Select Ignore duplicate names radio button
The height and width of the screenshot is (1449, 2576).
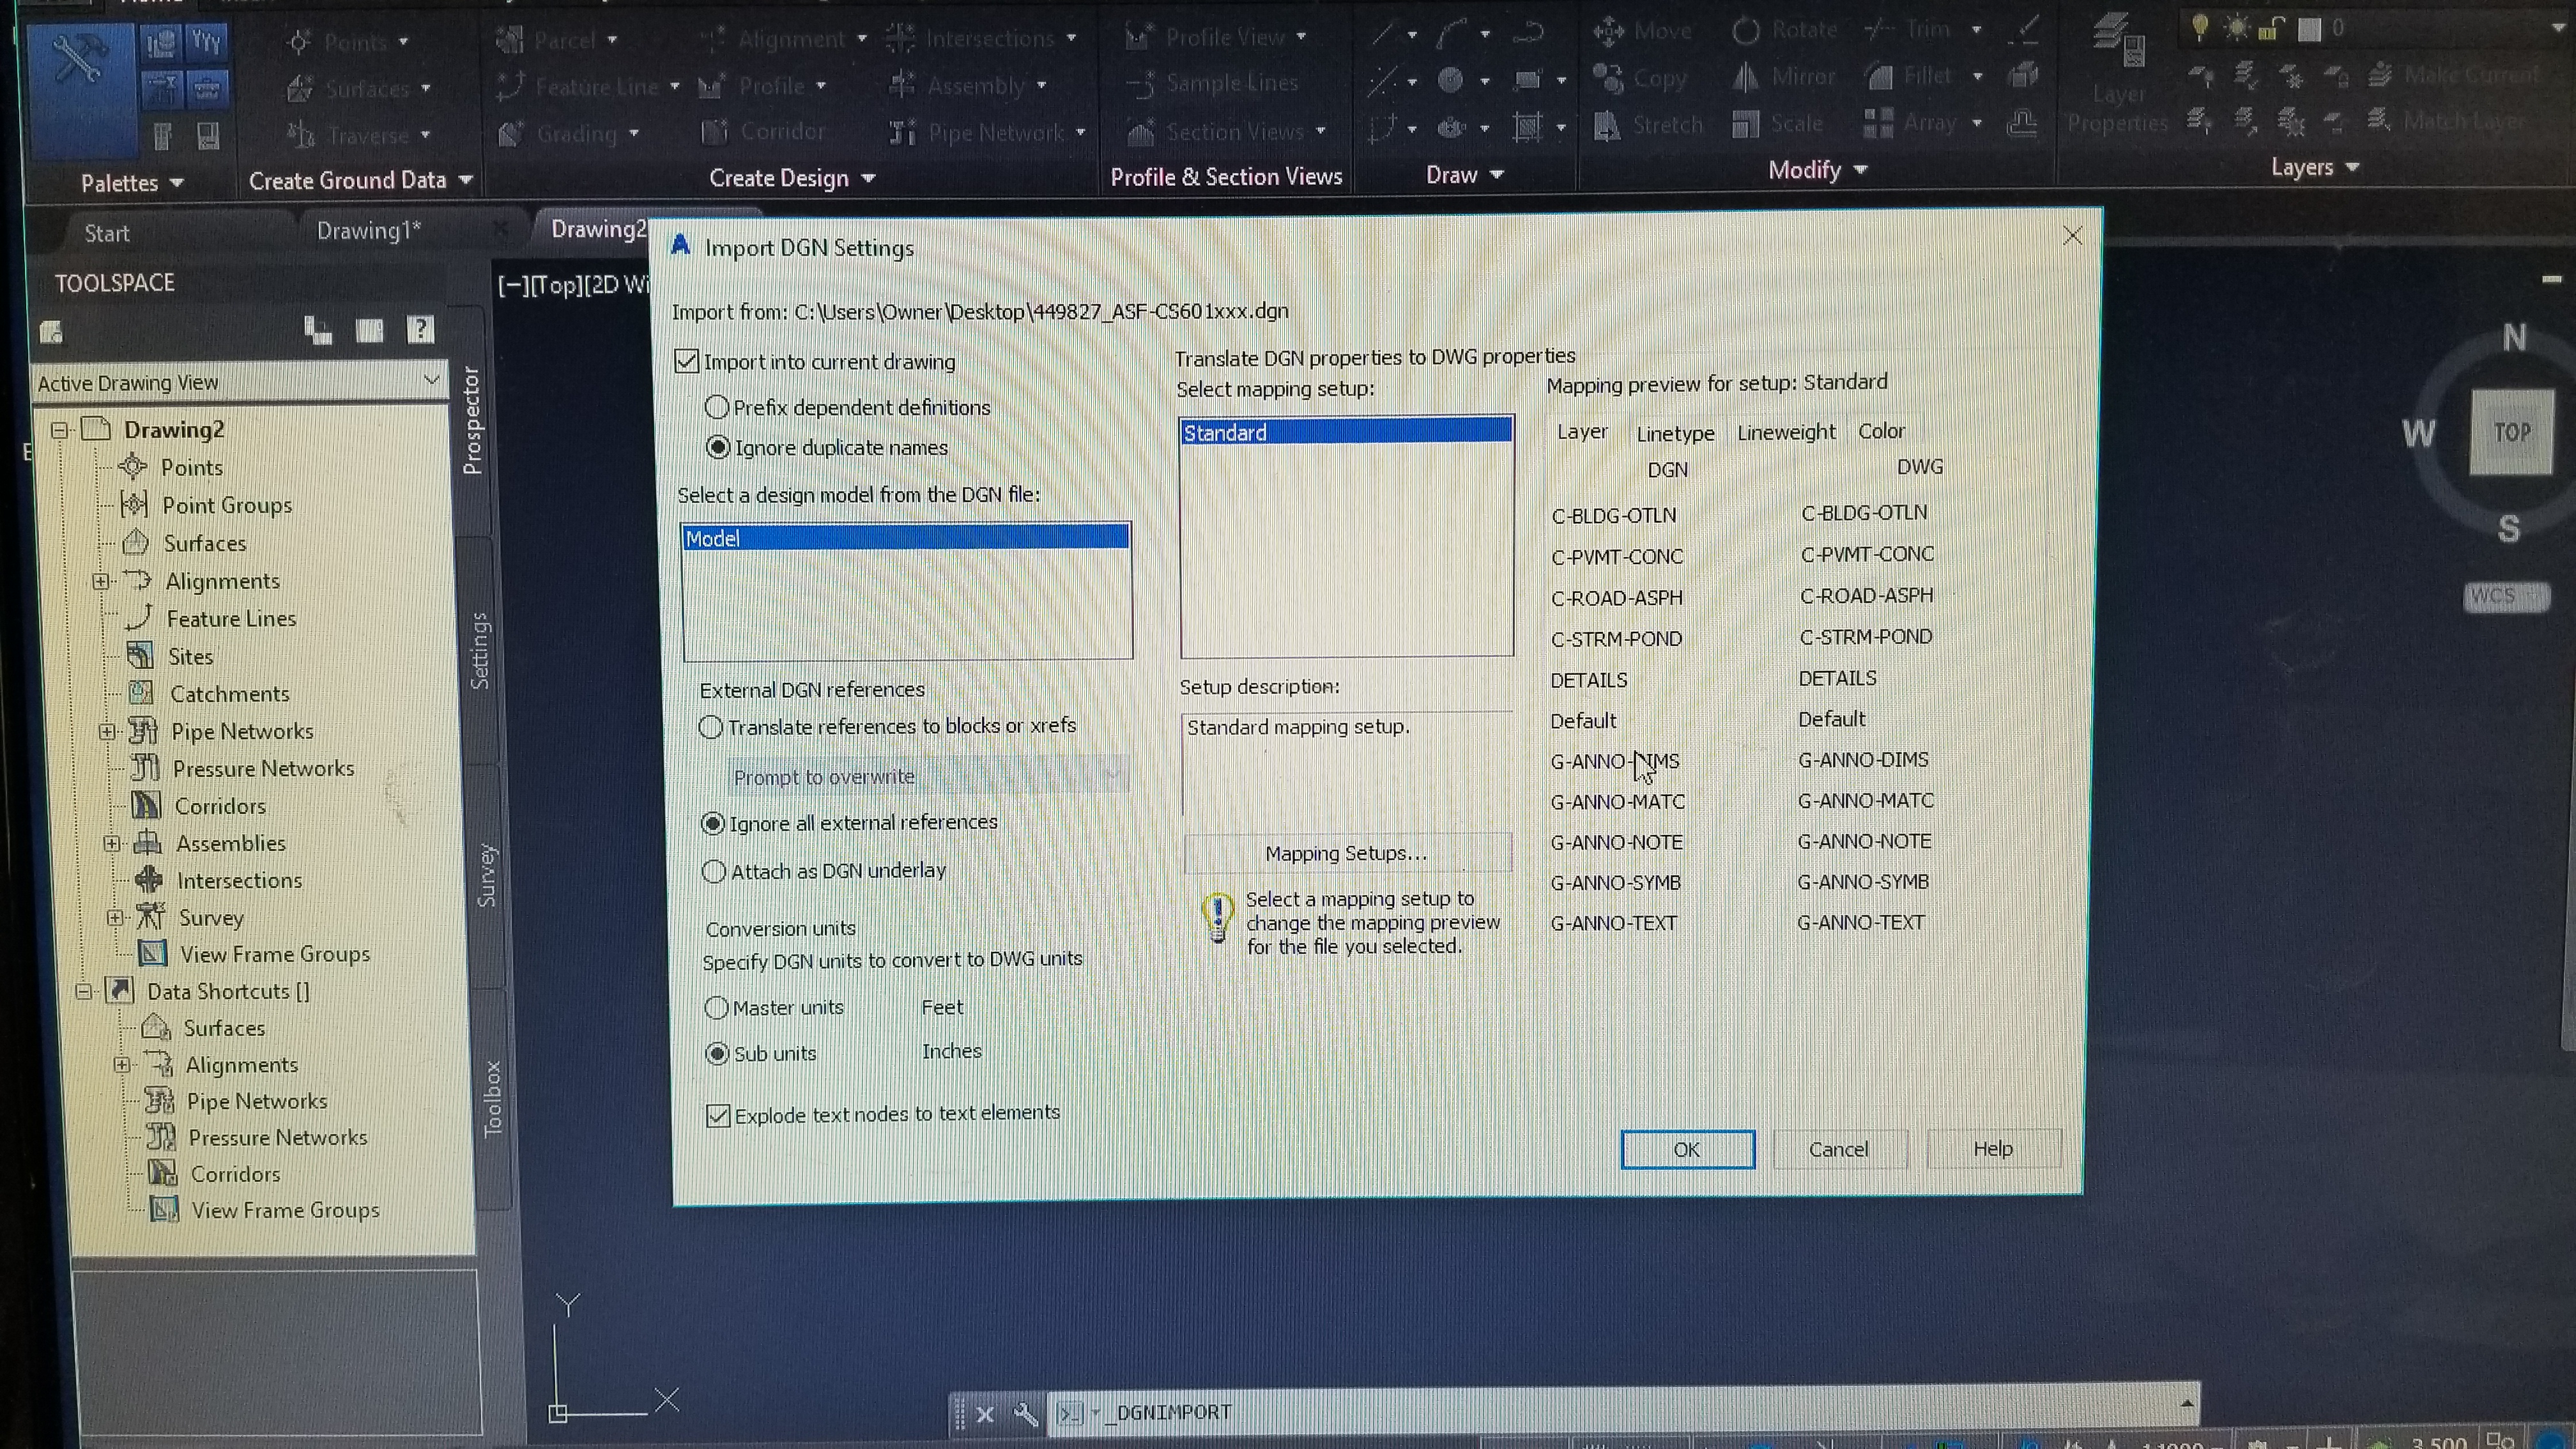tap(717, 447)
